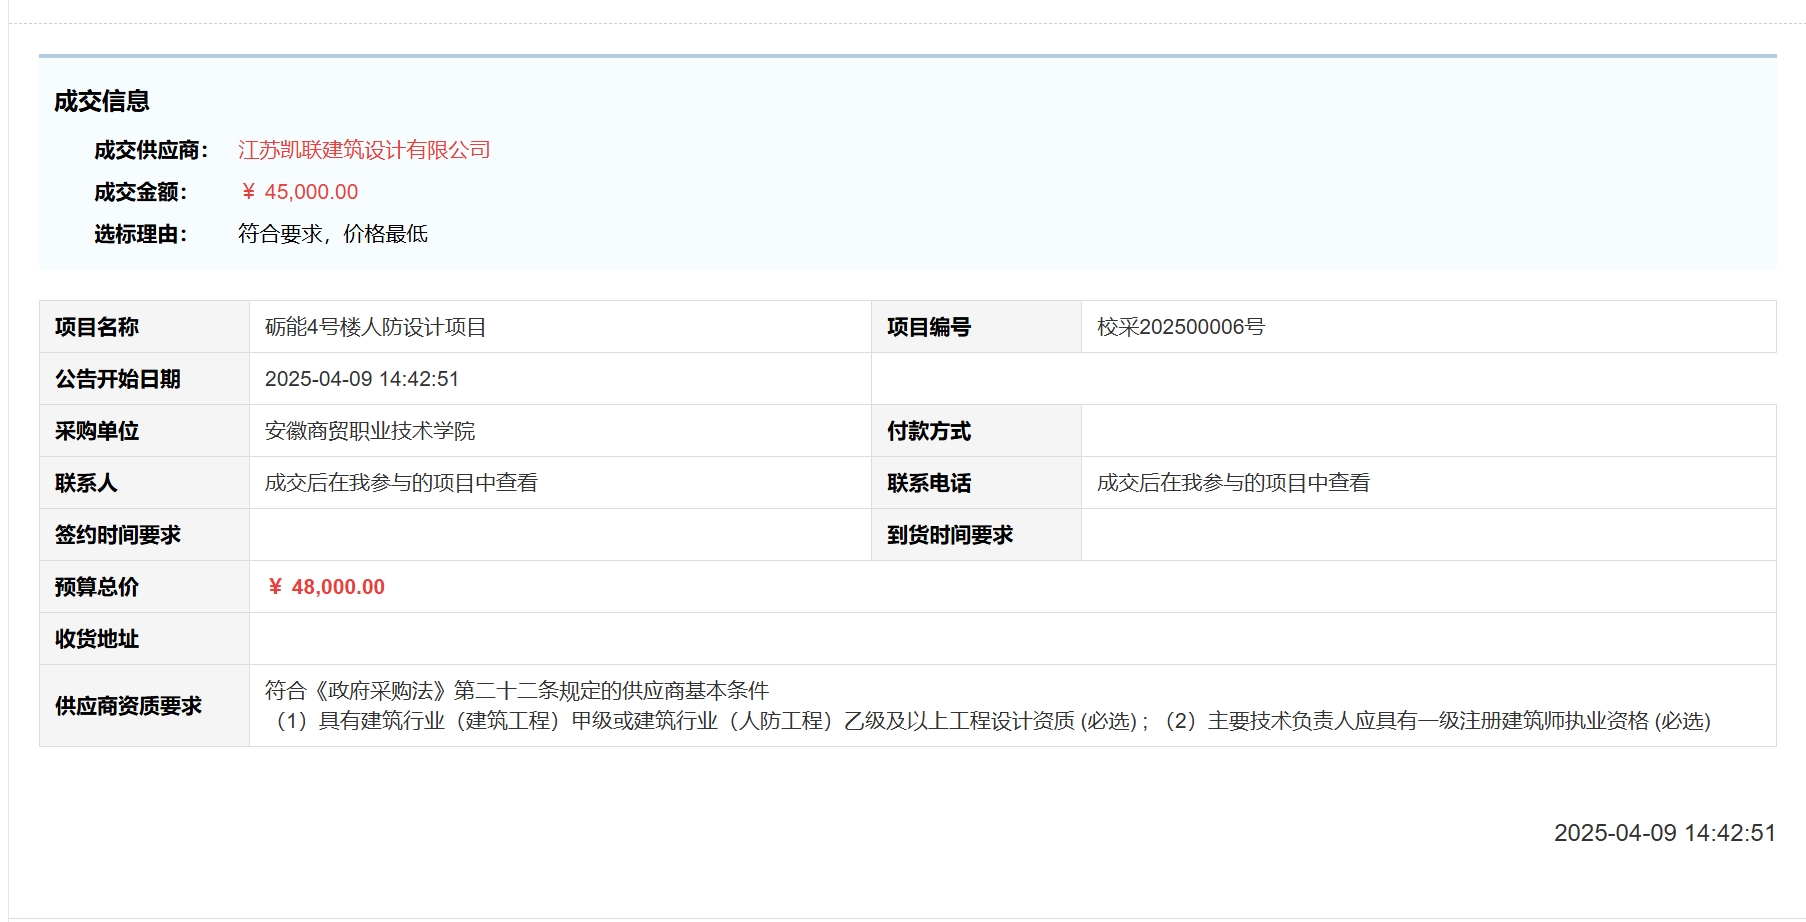The width and height of the screenshot is (1806, 922).
Task: Click the selection reason text 符合要求，价格最低
Action: (332, 234)
